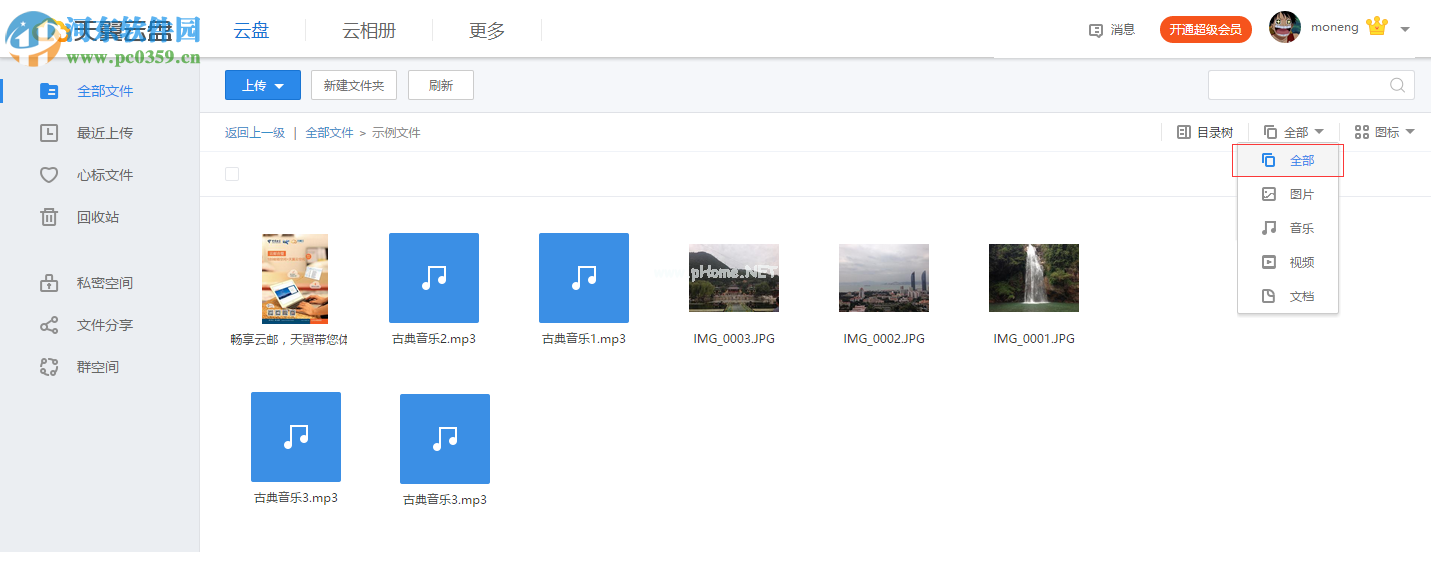Click the 群空间 group icon
This screenshot has width=1440, height=561.
click(49, 367)
